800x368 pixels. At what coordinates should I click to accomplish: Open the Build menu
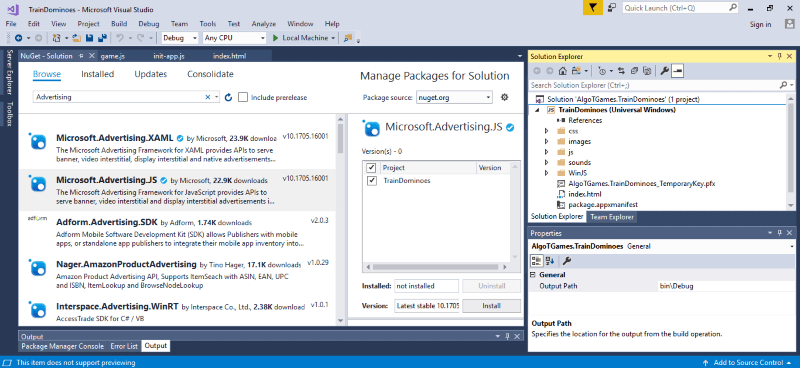pos(119,24)
